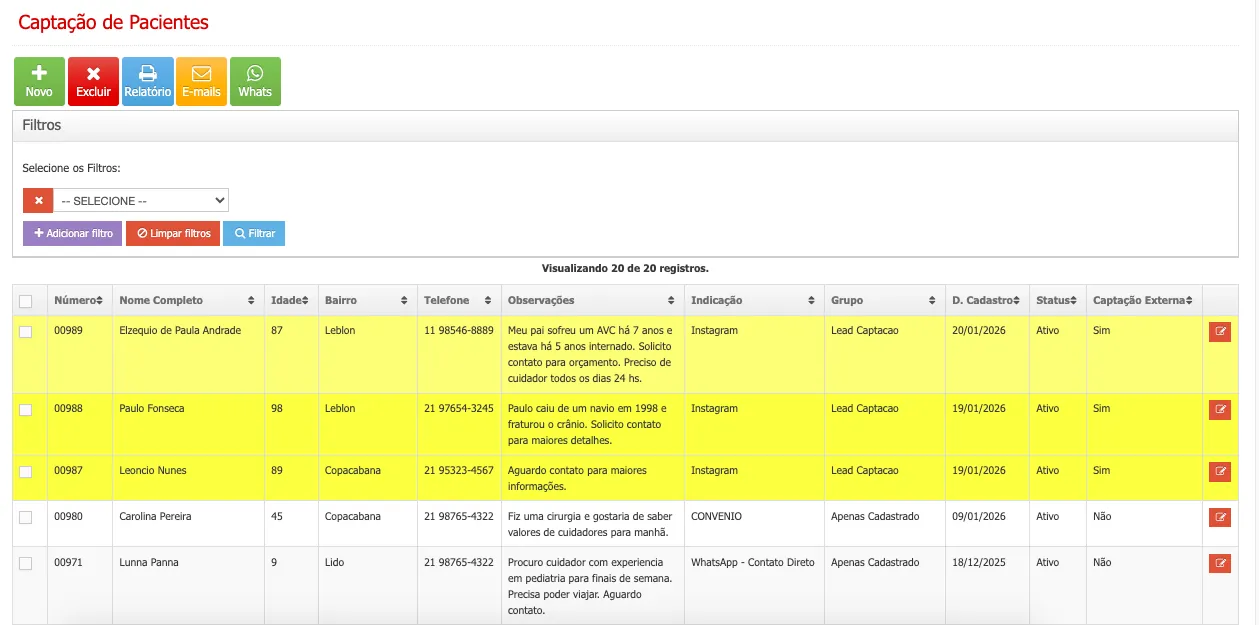This screenshot has width=1259, height=625.
Task: Click registration date 09/01/2026
Action: pos(977,516)
